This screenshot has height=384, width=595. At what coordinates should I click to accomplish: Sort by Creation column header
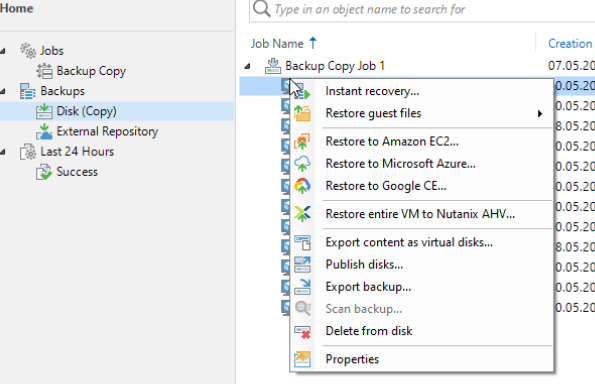pos(570,44)
